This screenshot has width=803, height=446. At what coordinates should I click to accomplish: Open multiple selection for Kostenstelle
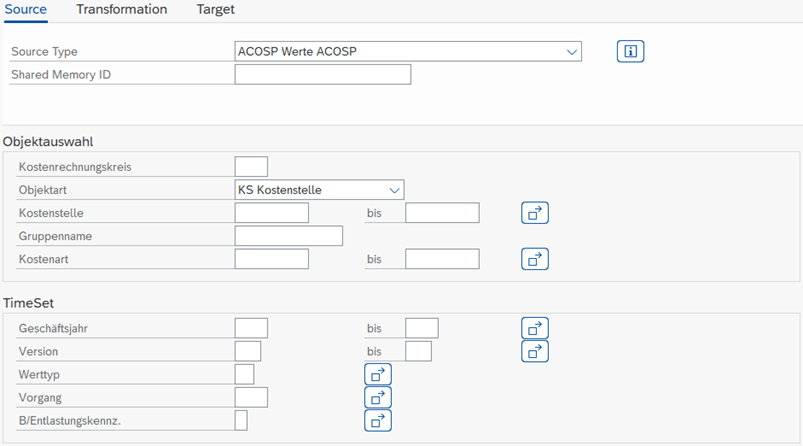tap(535, 213)
